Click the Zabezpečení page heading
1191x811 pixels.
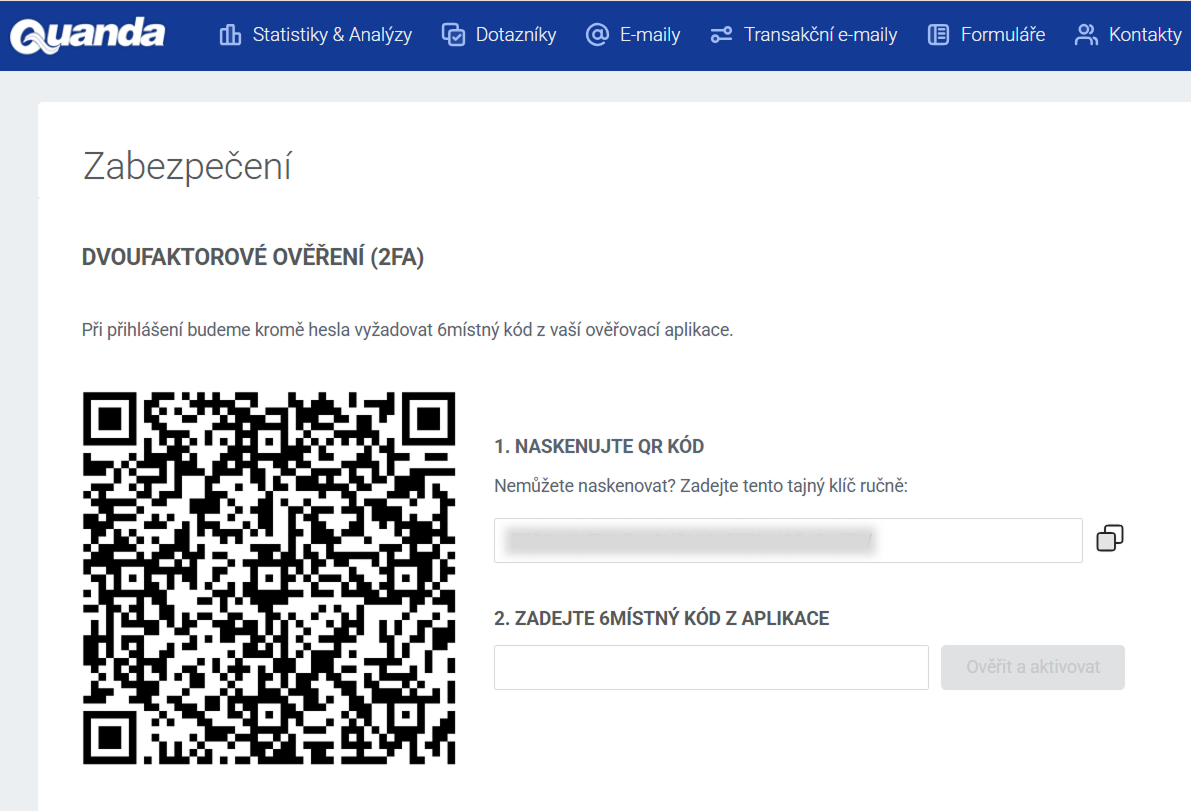tap(187, 166)
